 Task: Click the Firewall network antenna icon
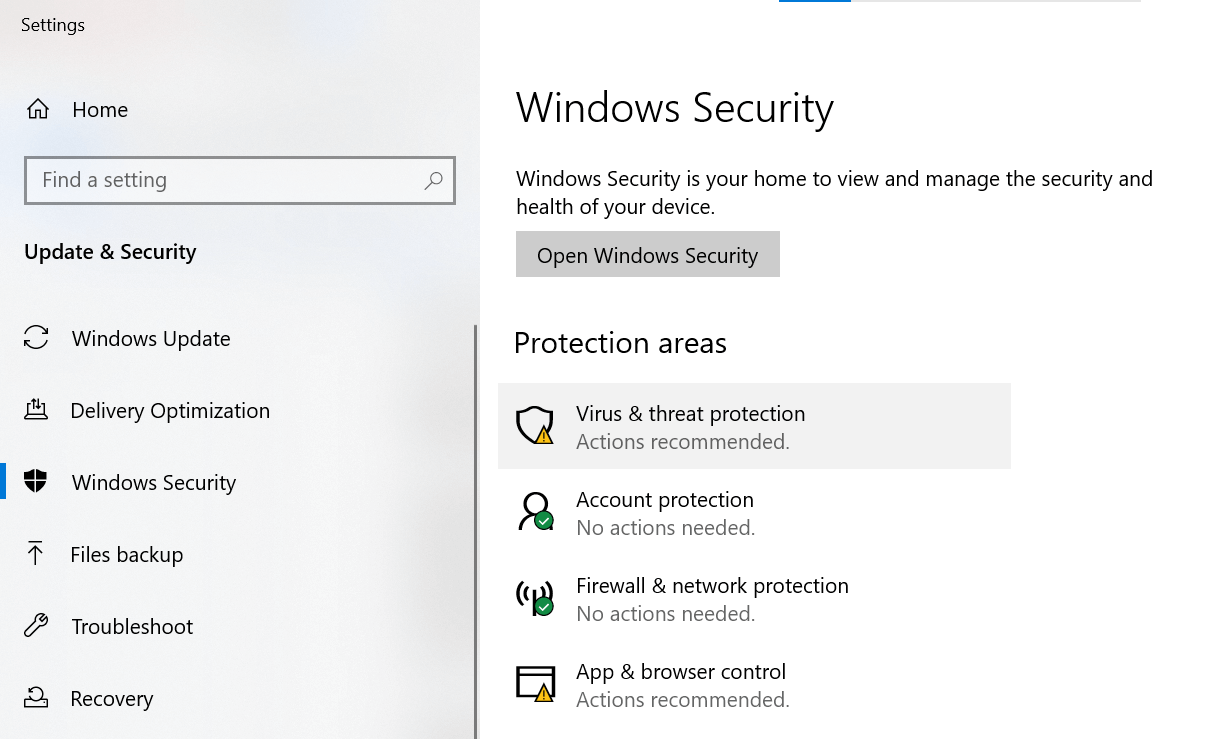(x=535, y=597)
